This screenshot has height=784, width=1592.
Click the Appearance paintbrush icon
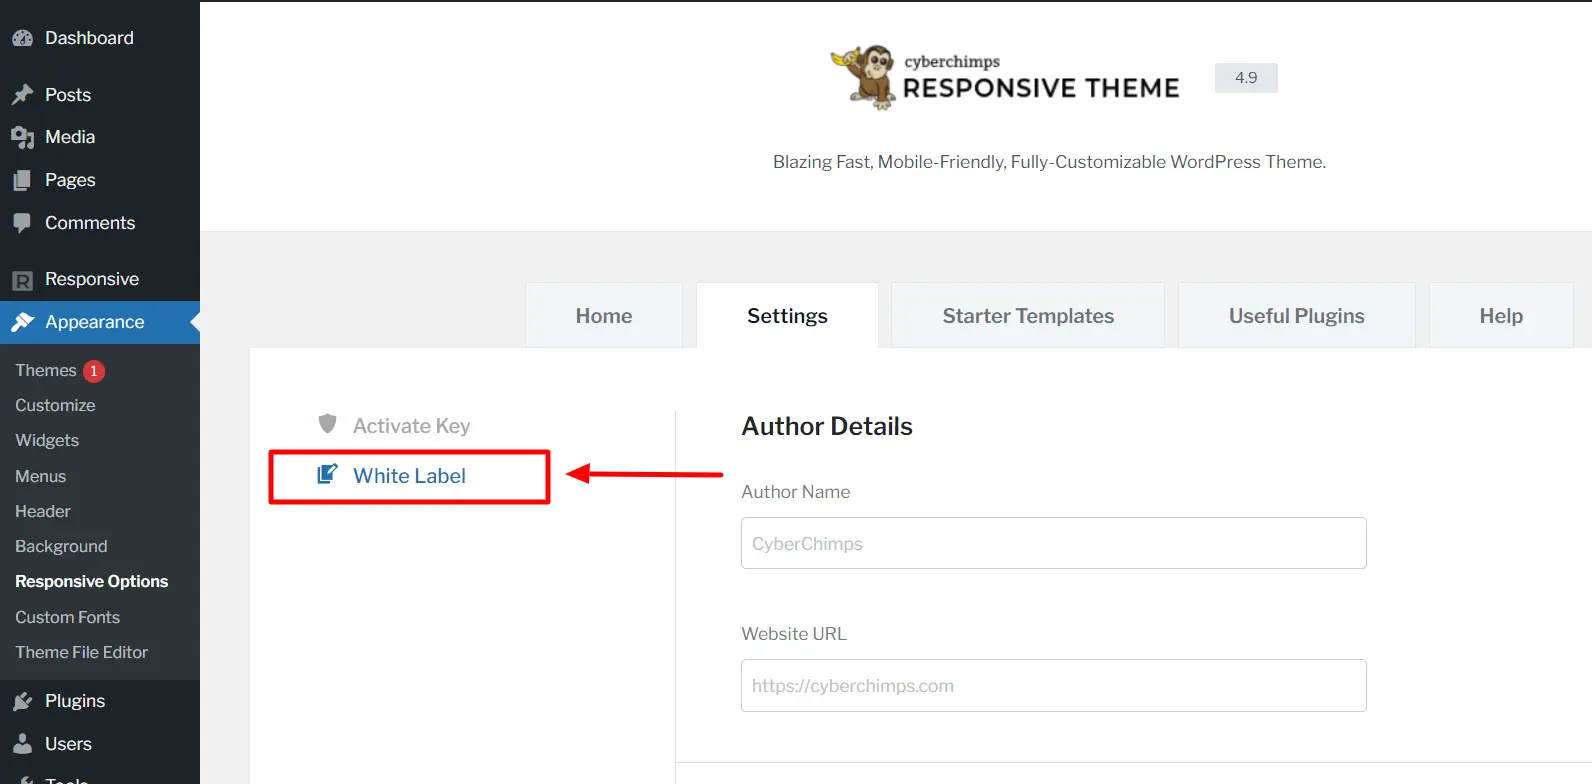(22, 322)
